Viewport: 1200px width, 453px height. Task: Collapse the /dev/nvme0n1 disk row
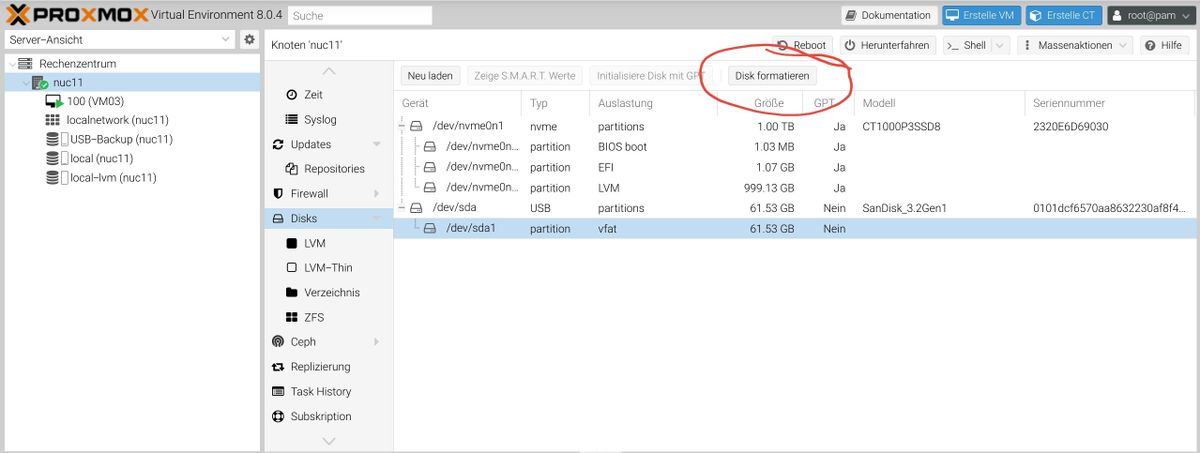click(404, 127)
